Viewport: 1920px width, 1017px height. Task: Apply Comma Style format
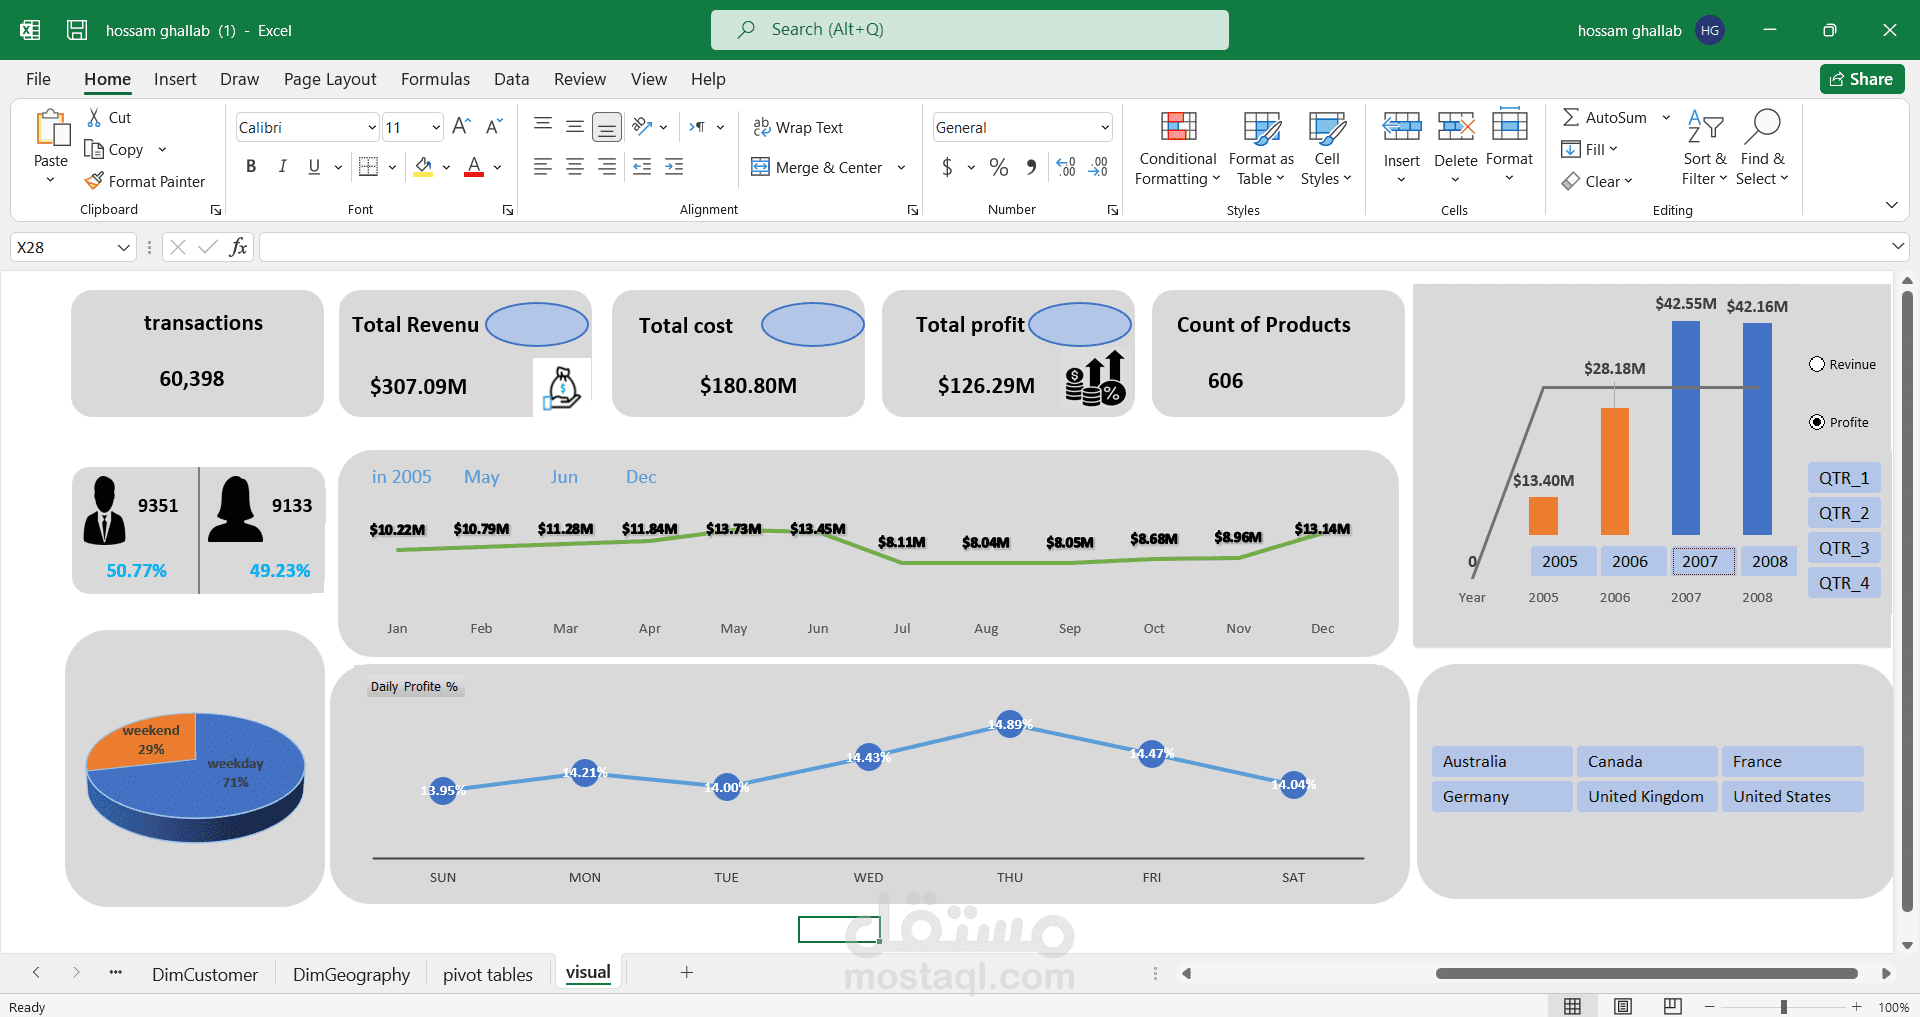point(1031,167)
